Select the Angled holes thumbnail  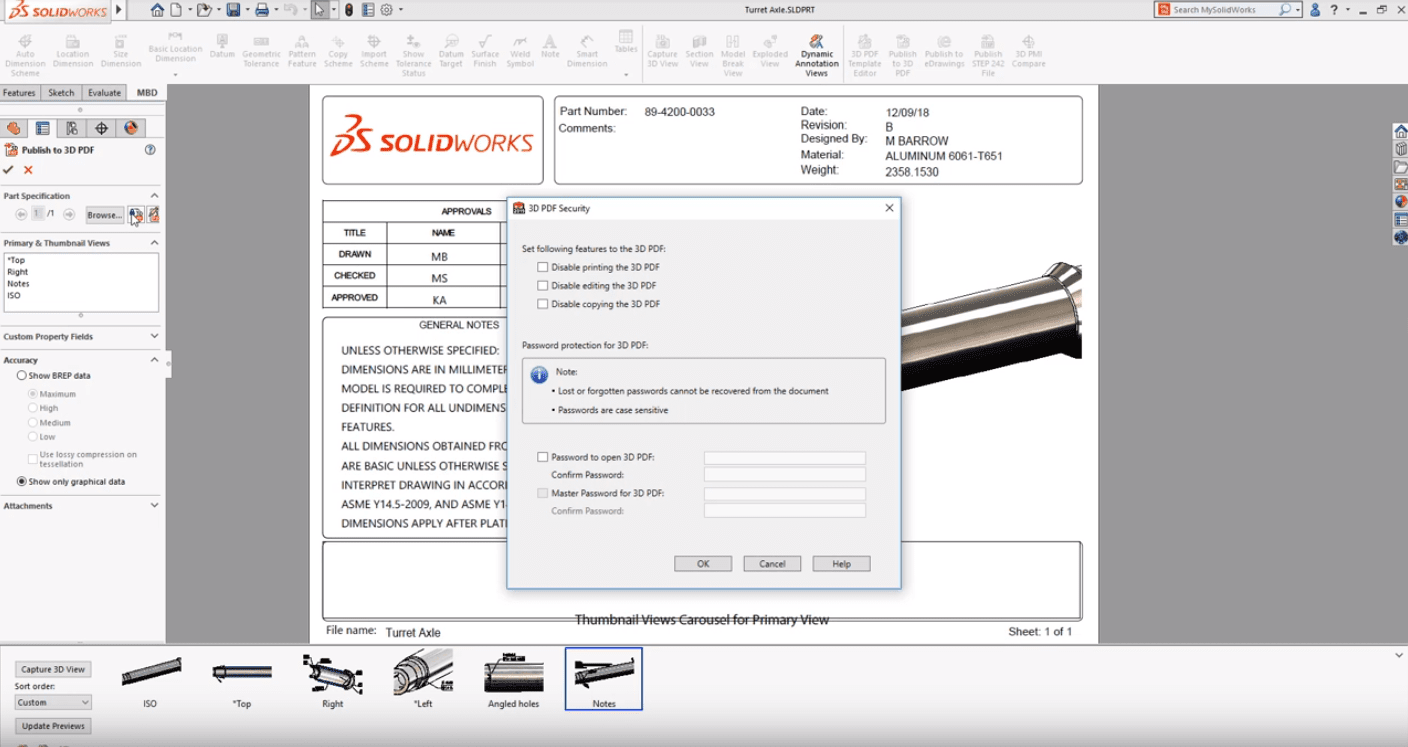(x=514, y=680)
